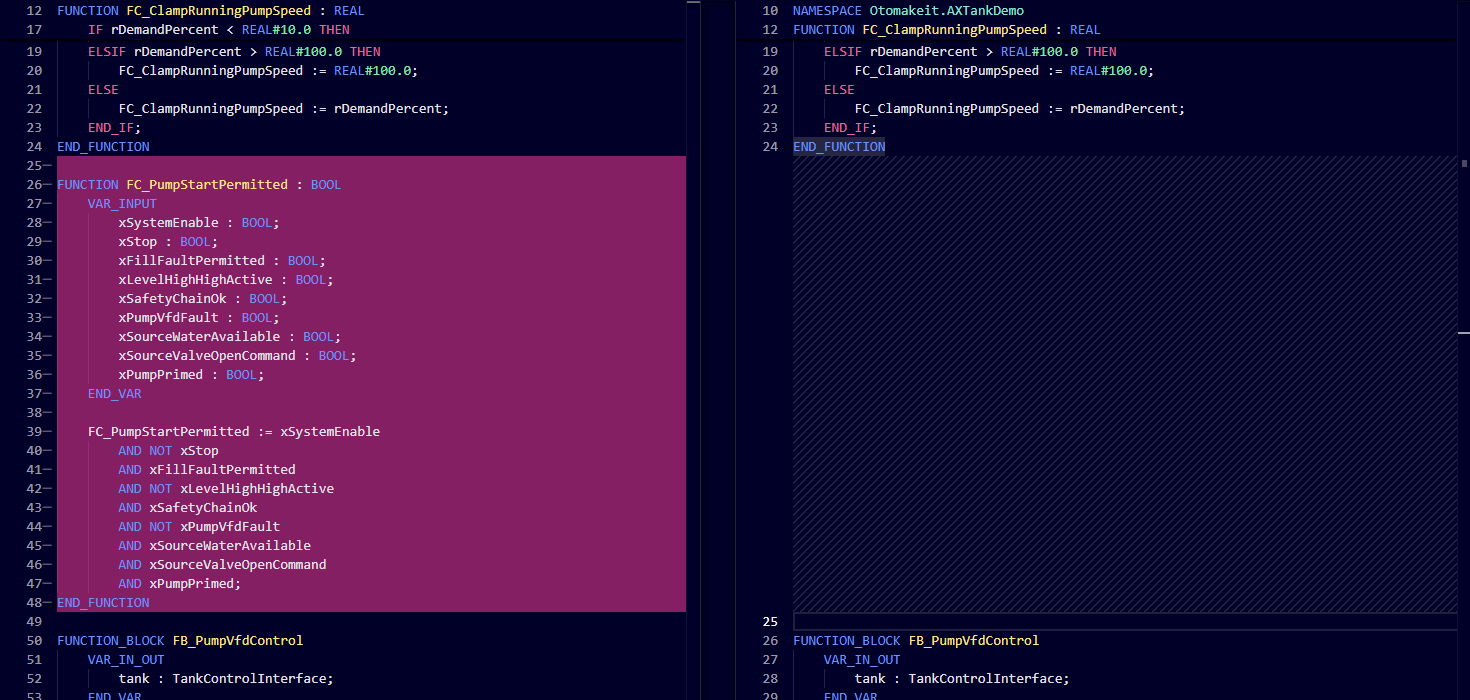Click "END_FUNCTION" on line 24 of left pane
The width and height of the screenshot is (1470, 700).
pos(103,146)
